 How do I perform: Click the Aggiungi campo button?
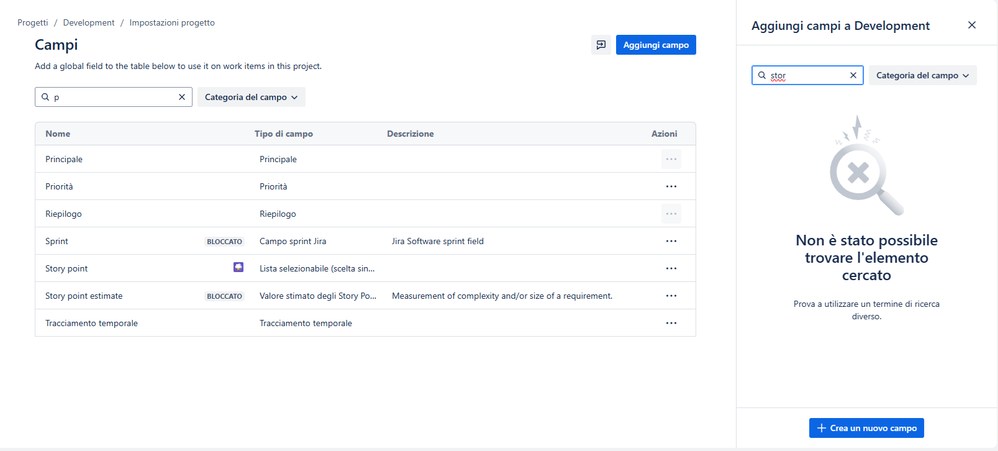coord(655,45)
